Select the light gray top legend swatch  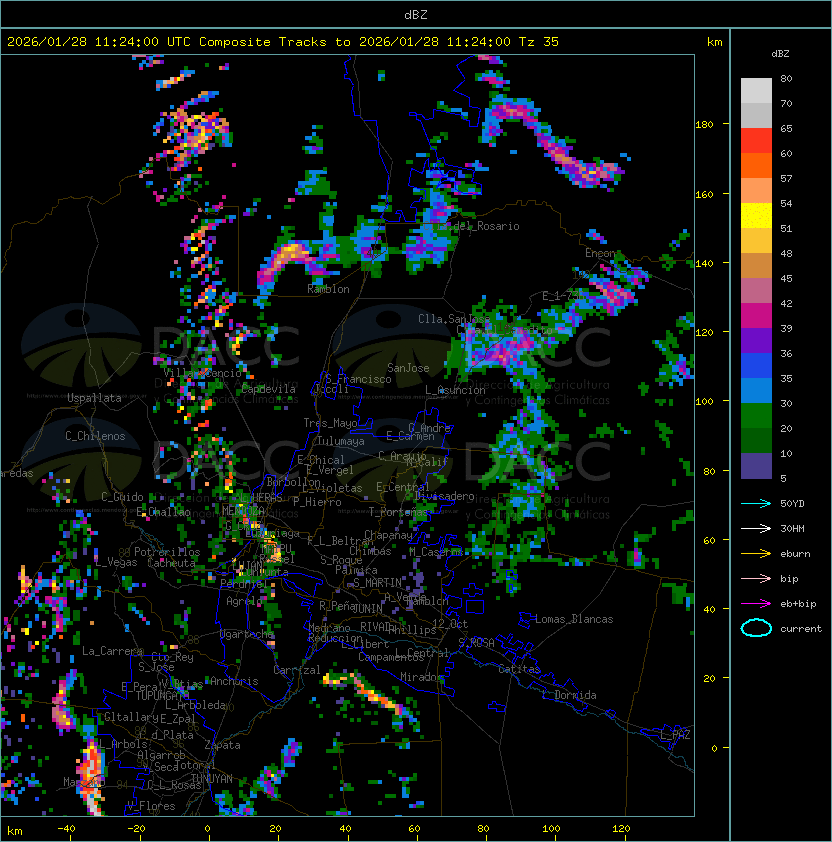(x=756, y=90)
